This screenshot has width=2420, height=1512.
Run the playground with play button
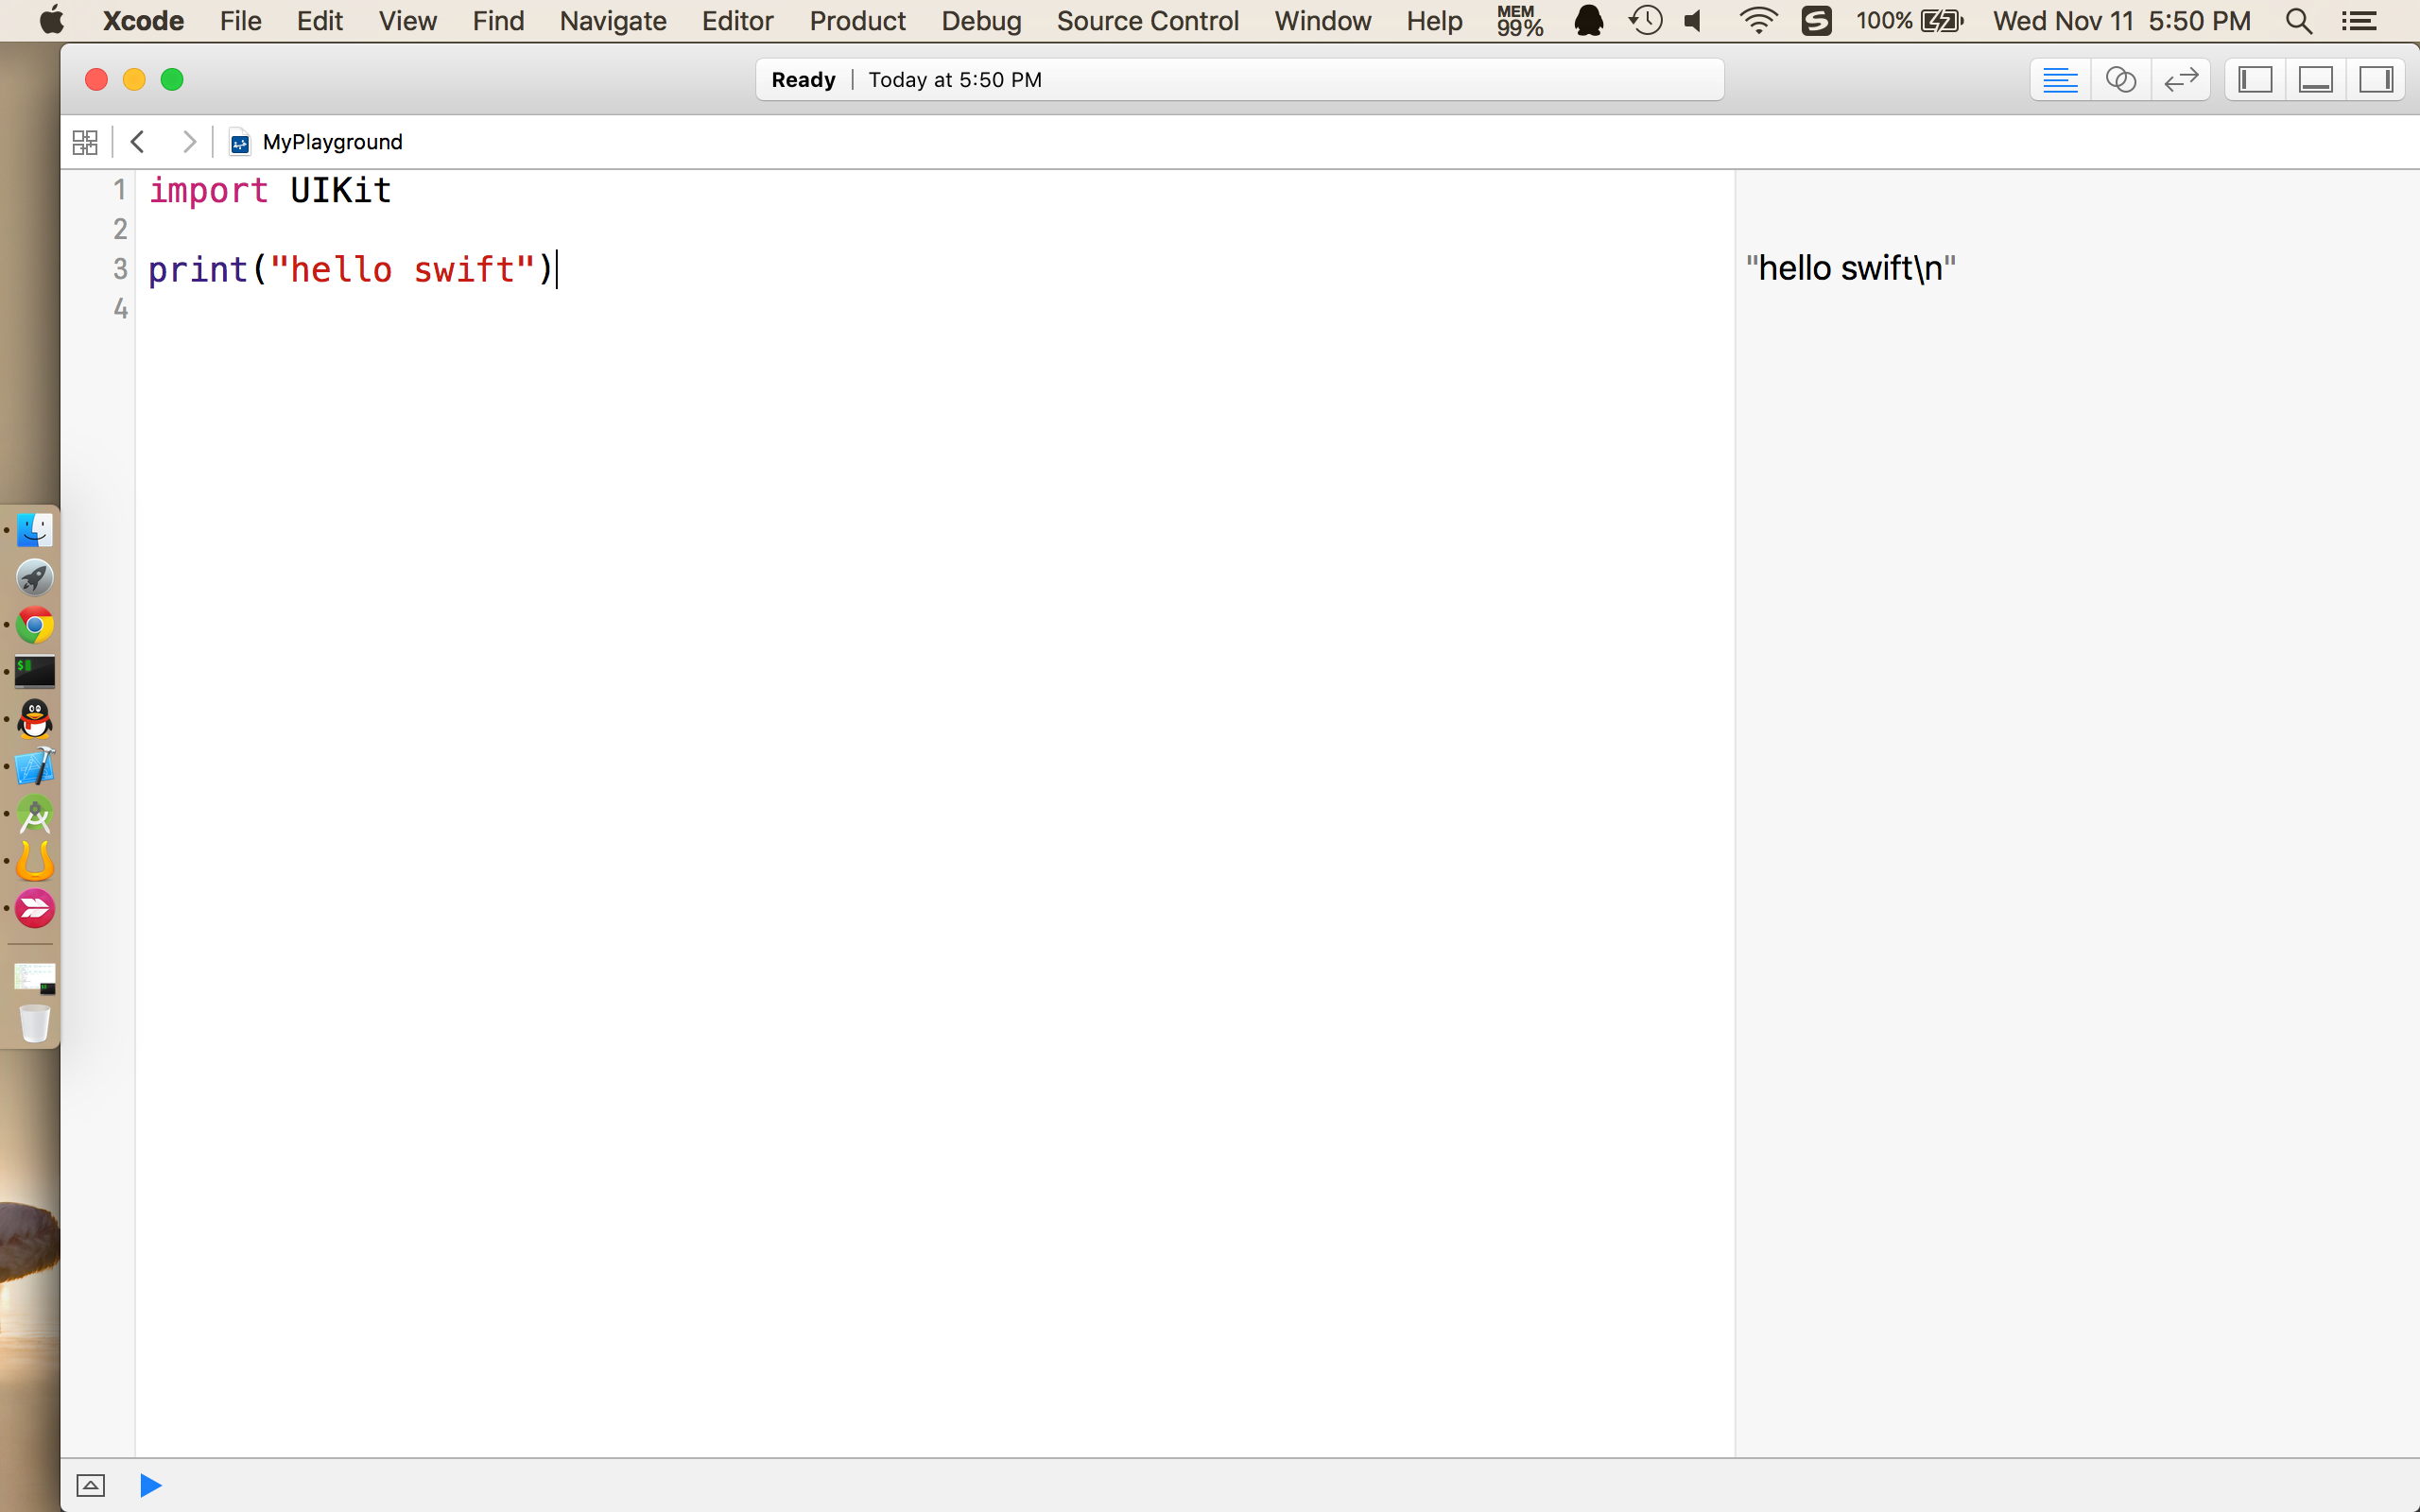click(x=151, y=1485)
